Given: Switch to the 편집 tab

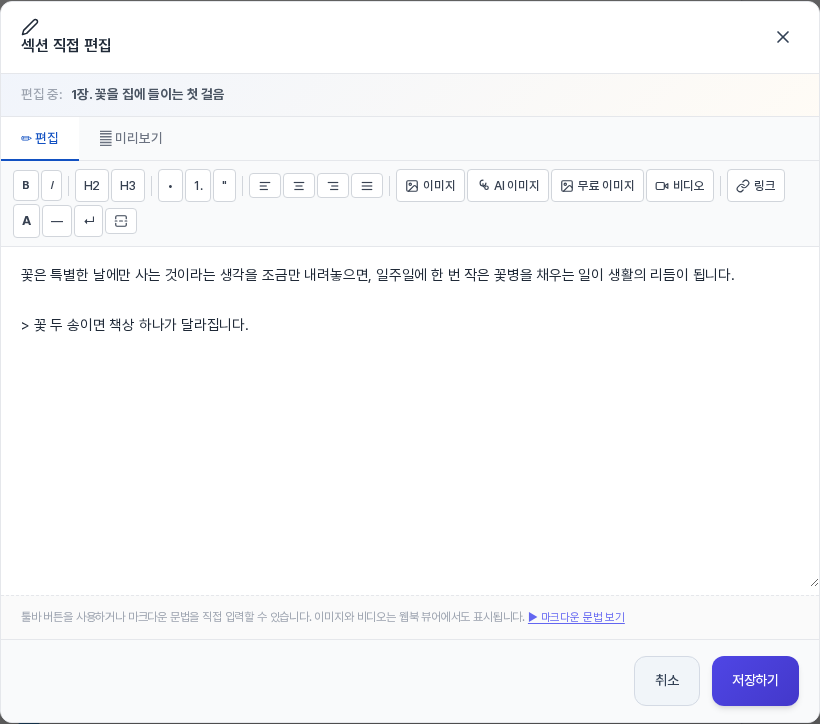Looking at the screenshot, I should pos(40,138).
